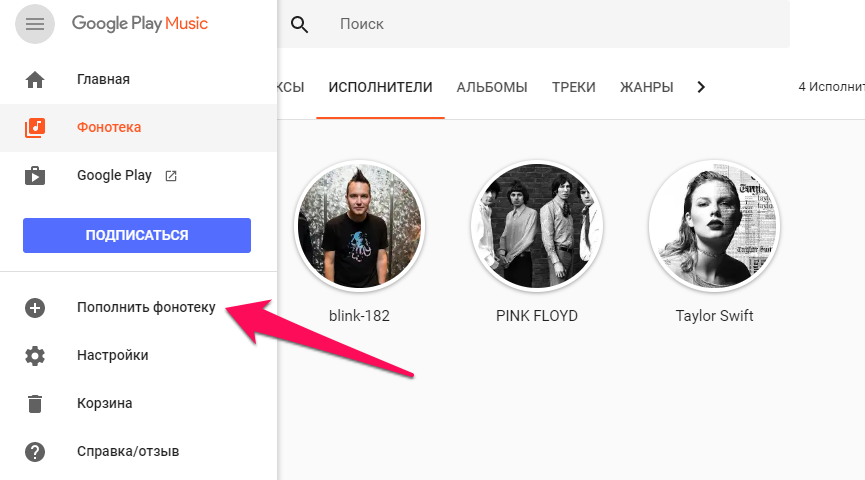Open the Пополнить фонотеку link

pos(146,307)
